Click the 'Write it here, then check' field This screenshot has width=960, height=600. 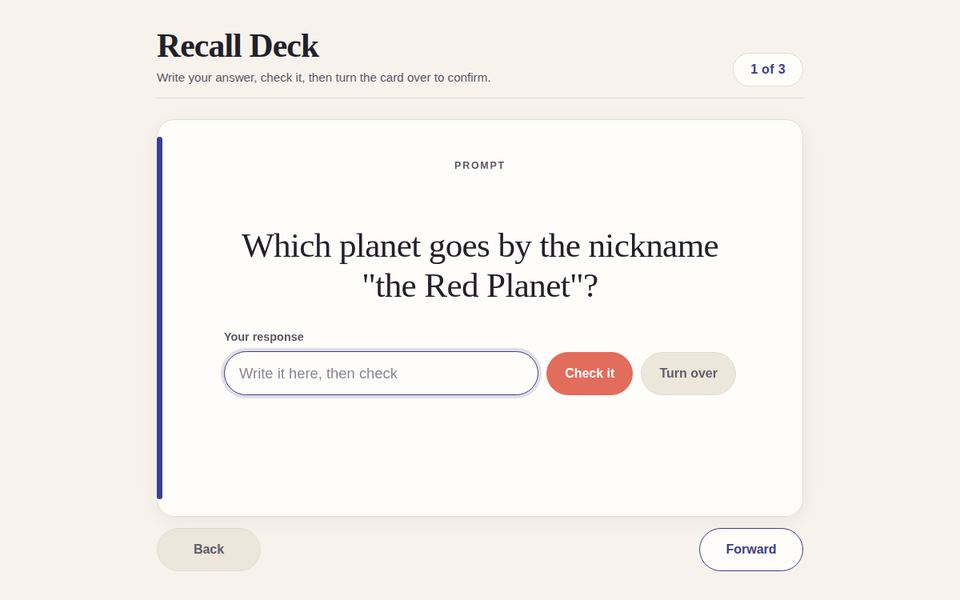click(x=381, y=373)
